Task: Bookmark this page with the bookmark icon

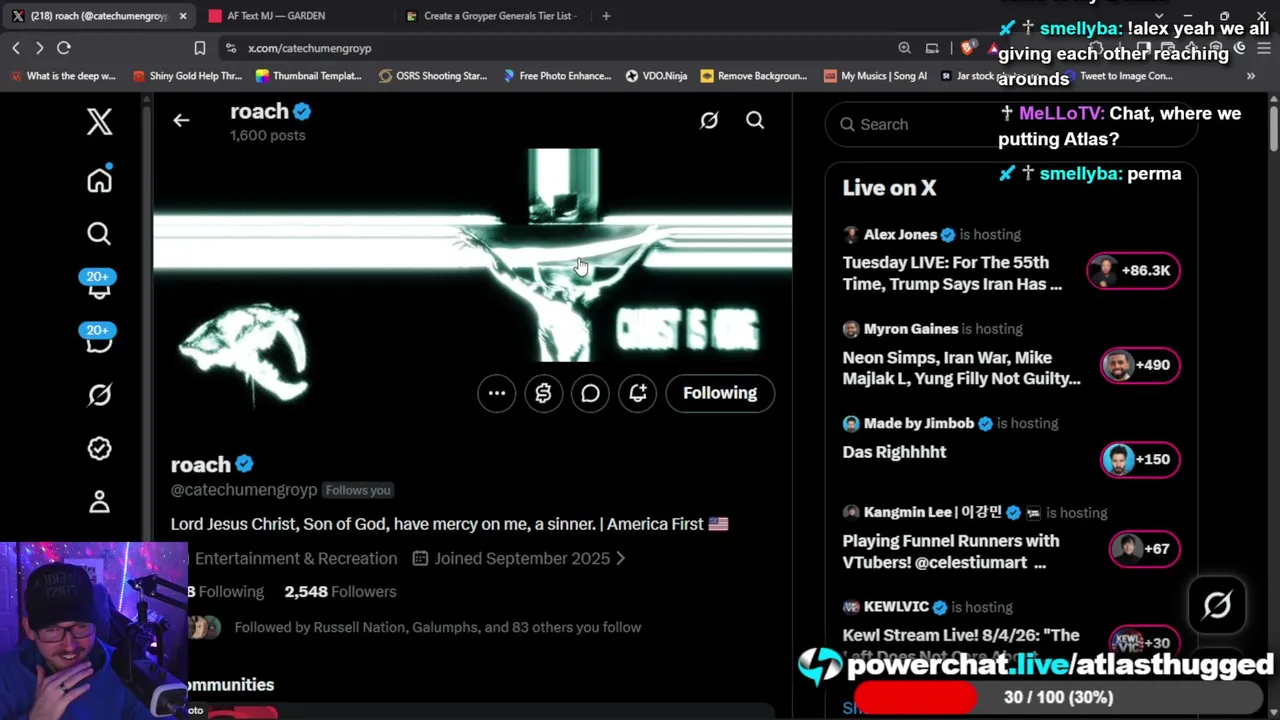Action: [200, 48]
